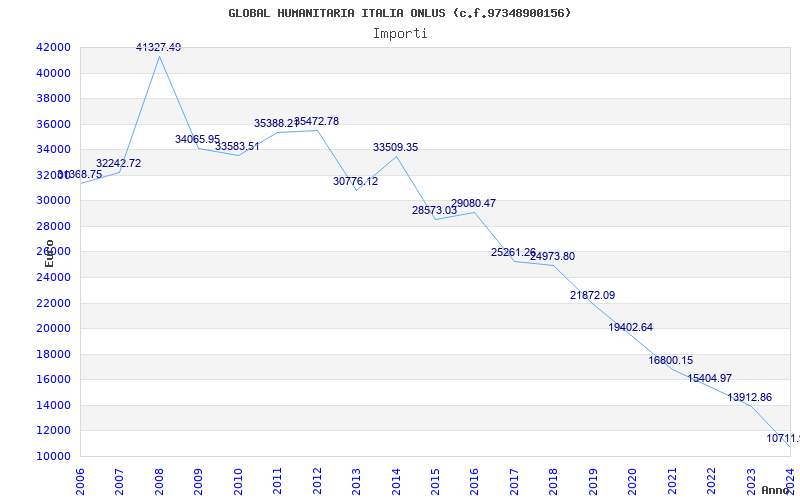This screenshot has height=500, width=800.
Task: Click the 35472.78 data label
Action: pos(316,121)
